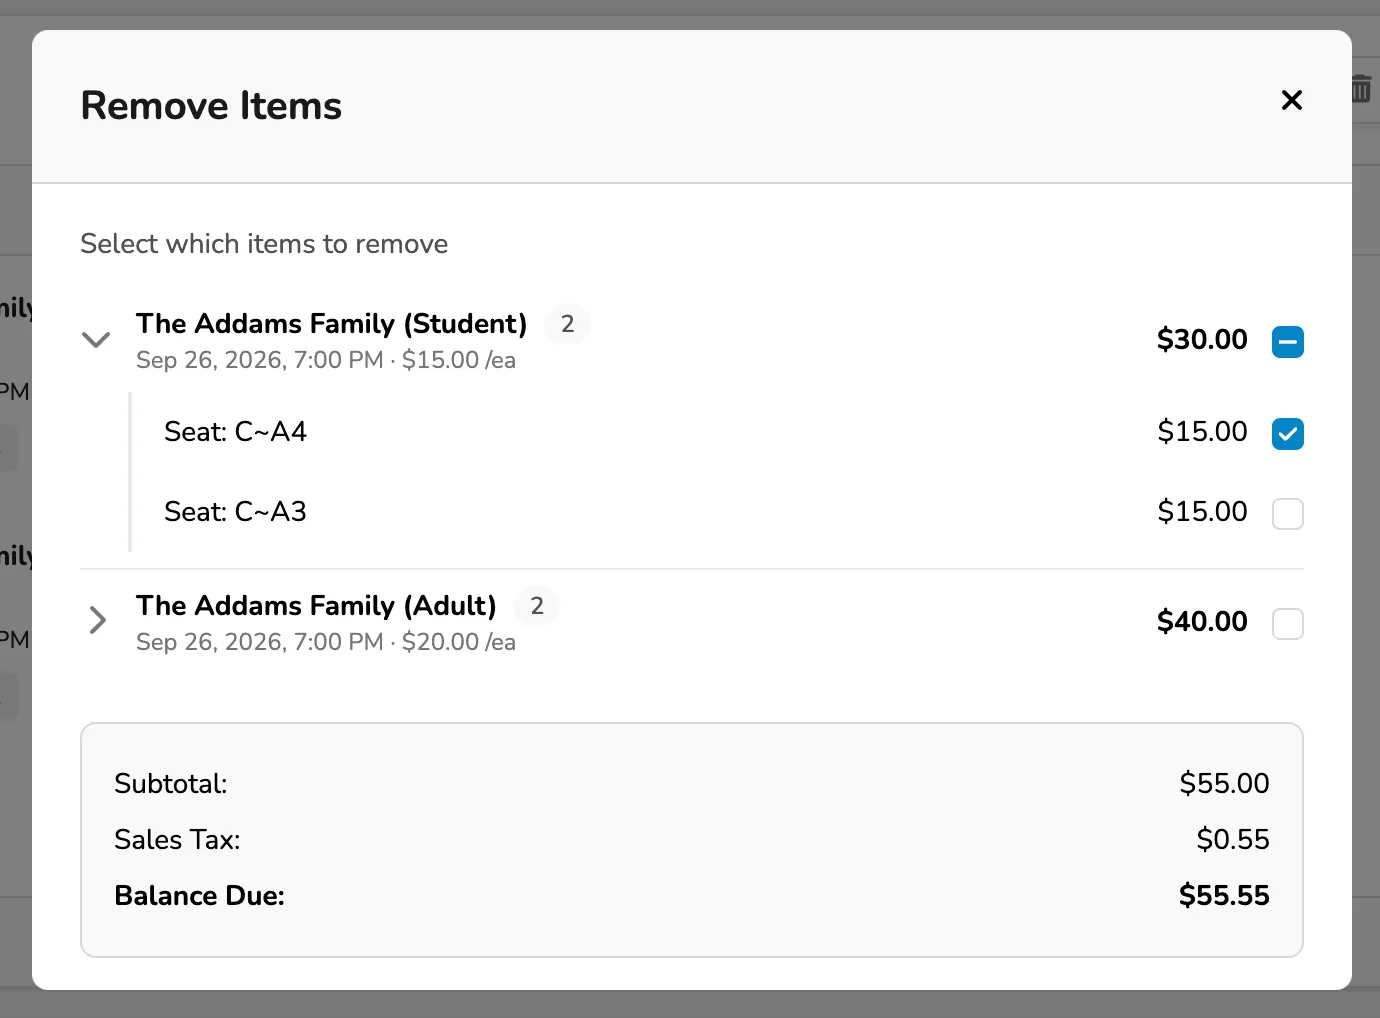This screenshot has width=1380, height=1018.
Task: Click the trash icon behind the dialog
Action: click(1361, 88)
